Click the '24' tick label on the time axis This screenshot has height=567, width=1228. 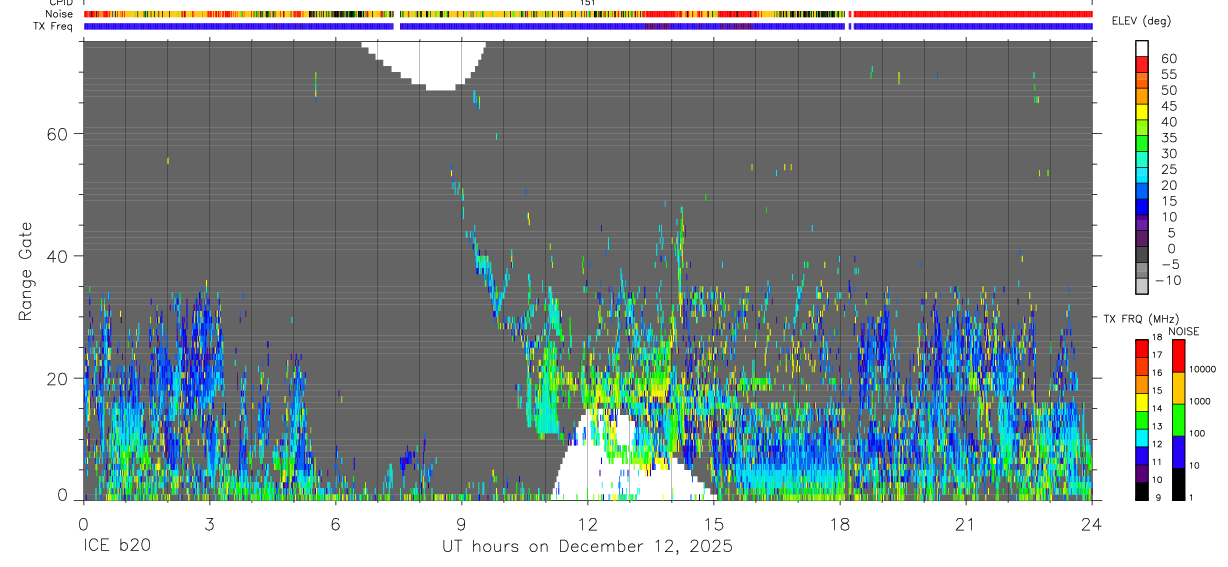1092,524
